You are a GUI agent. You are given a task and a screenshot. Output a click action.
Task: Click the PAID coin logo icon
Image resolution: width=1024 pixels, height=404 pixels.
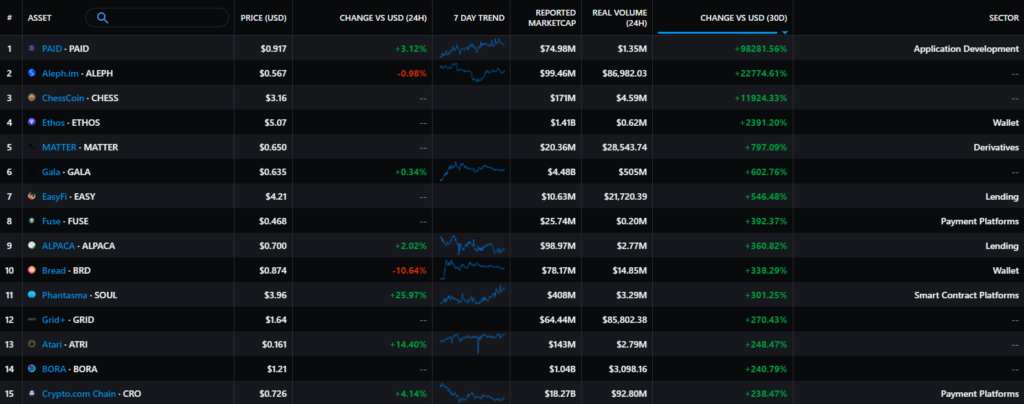pos(32,48)
